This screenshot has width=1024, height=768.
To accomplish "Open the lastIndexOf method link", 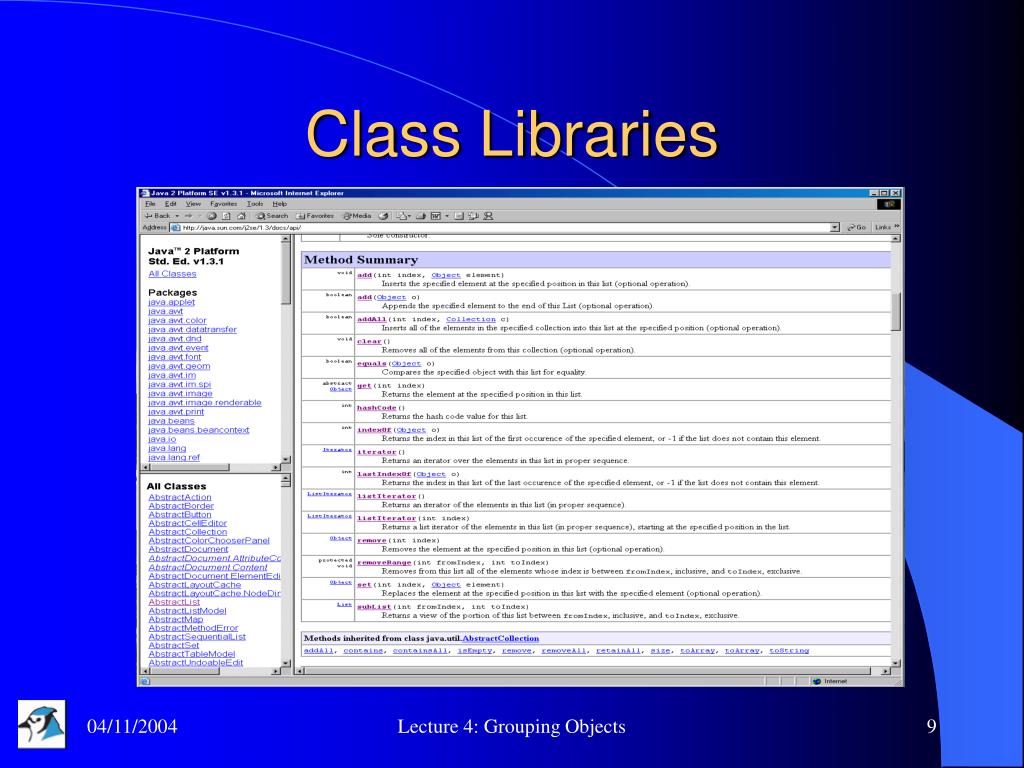I will [x=385, y=475].
